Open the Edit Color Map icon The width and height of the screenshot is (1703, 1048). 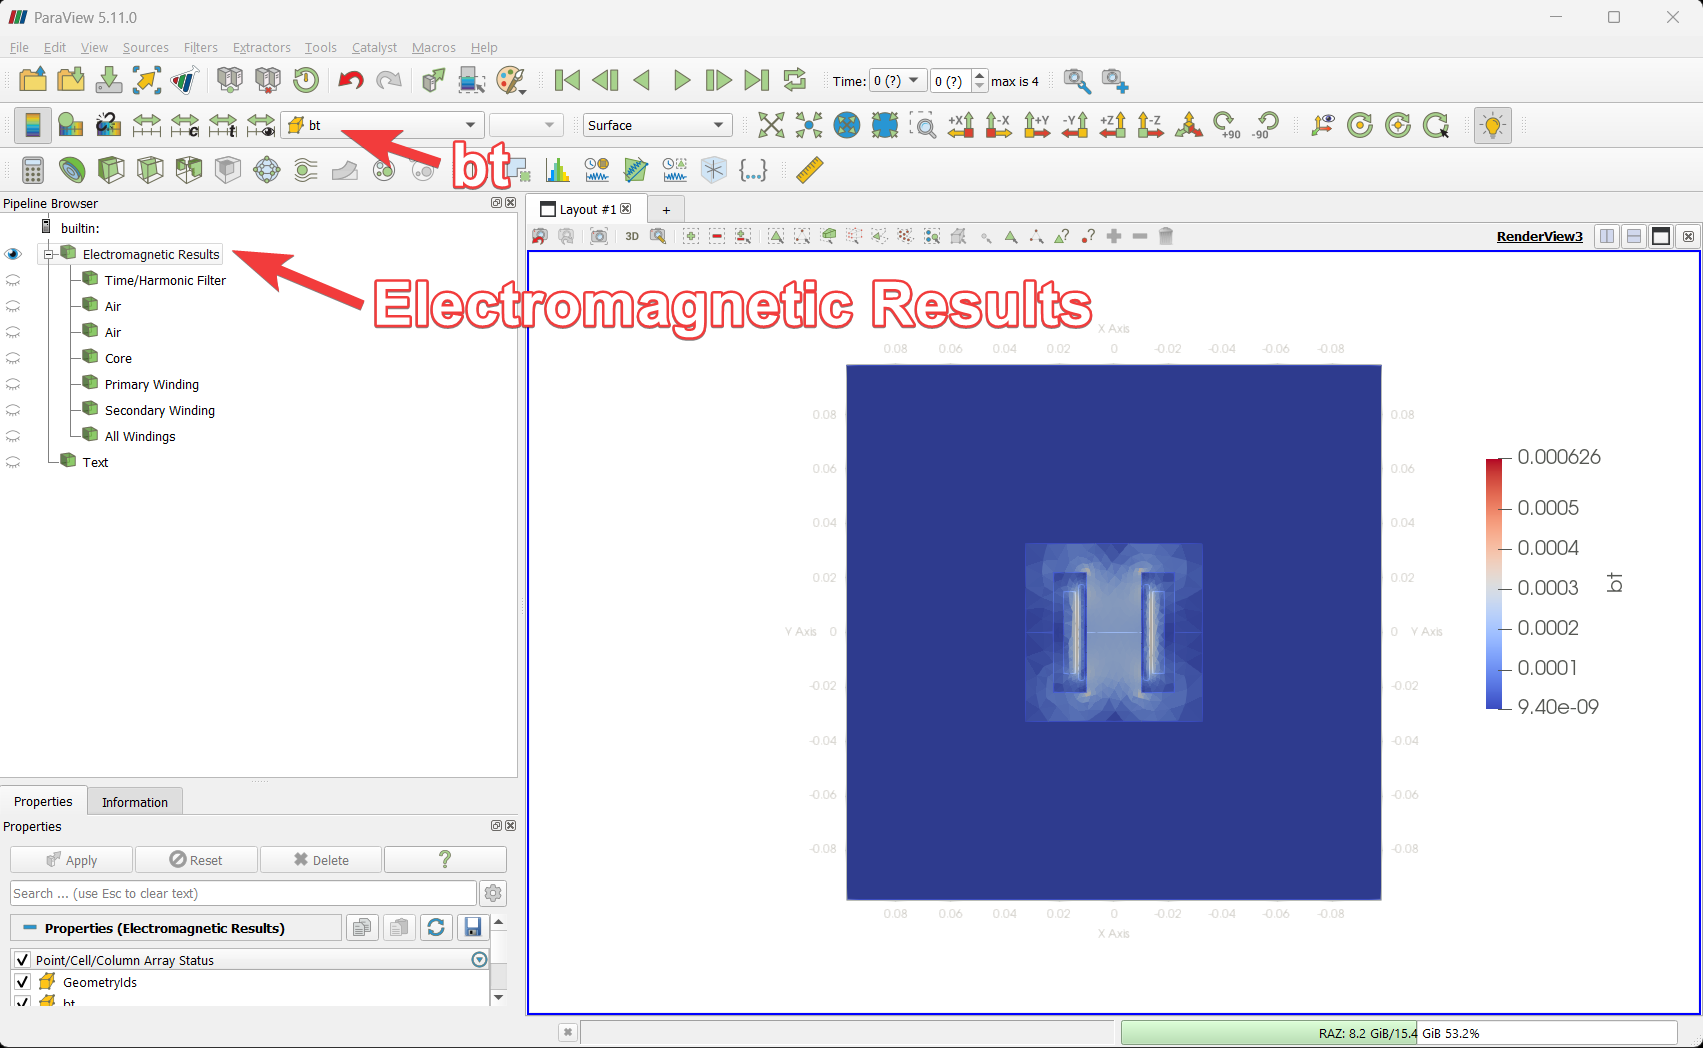coord(70,125)
